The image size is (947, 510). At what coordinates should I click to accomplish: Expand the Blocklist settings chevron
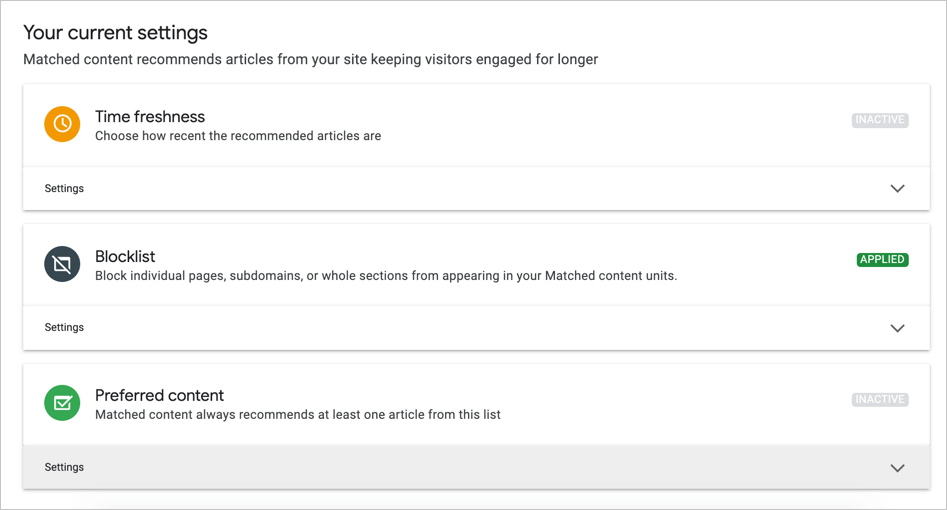897,328
